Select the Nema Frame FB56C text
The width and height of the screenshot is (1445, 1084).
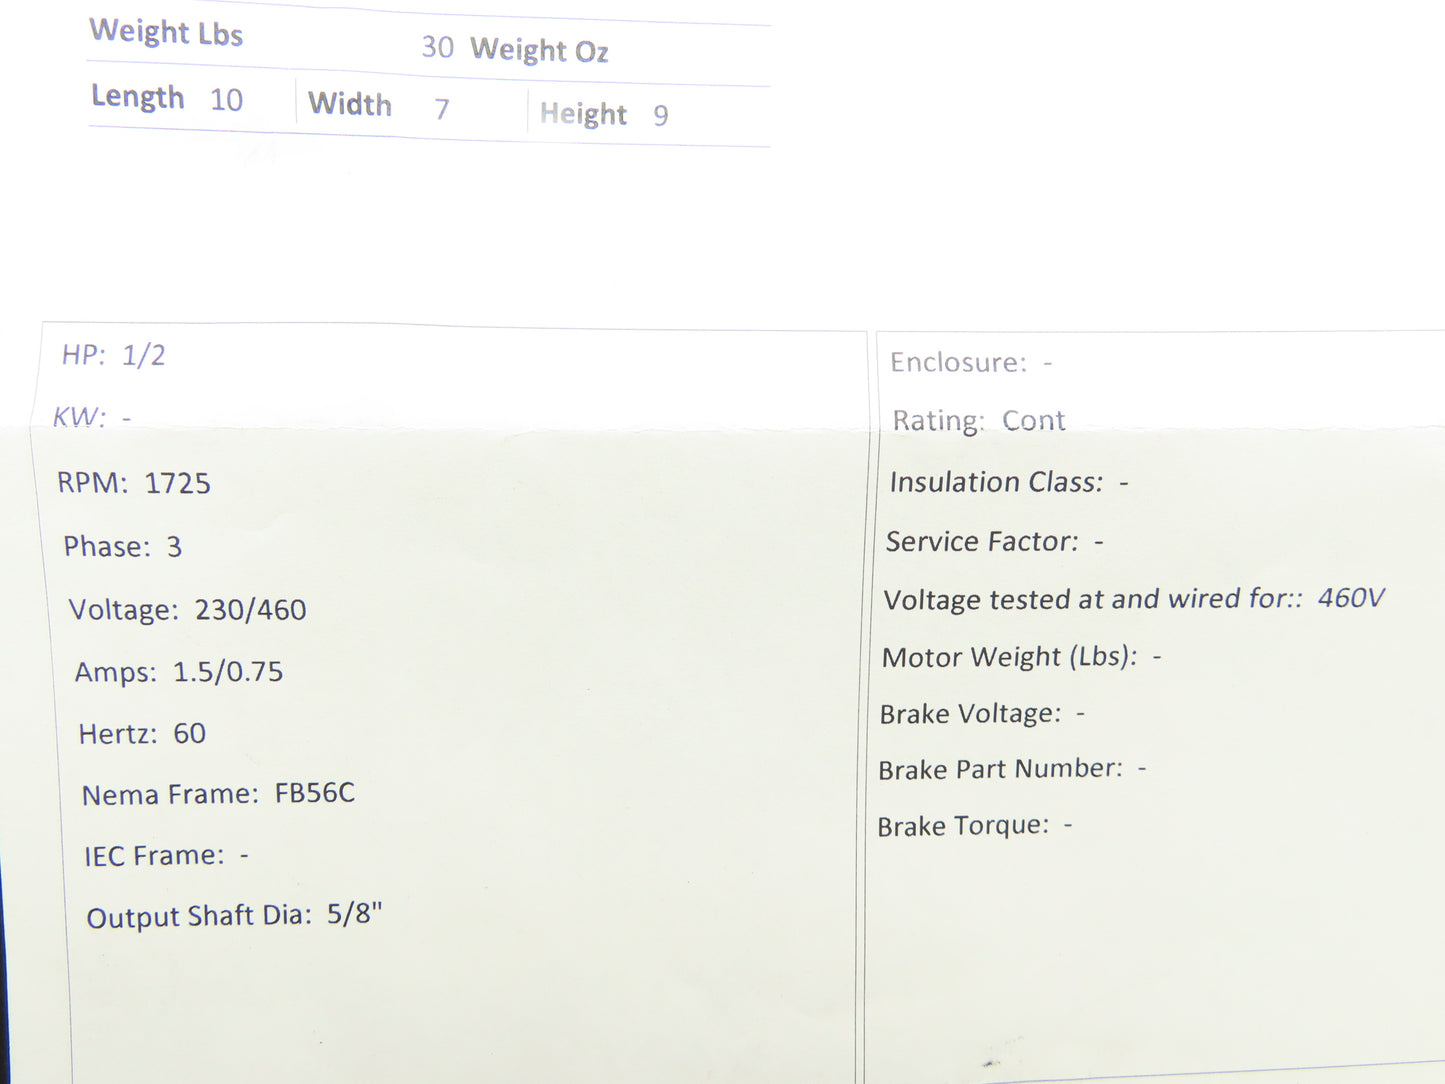(x=314, y=793)
